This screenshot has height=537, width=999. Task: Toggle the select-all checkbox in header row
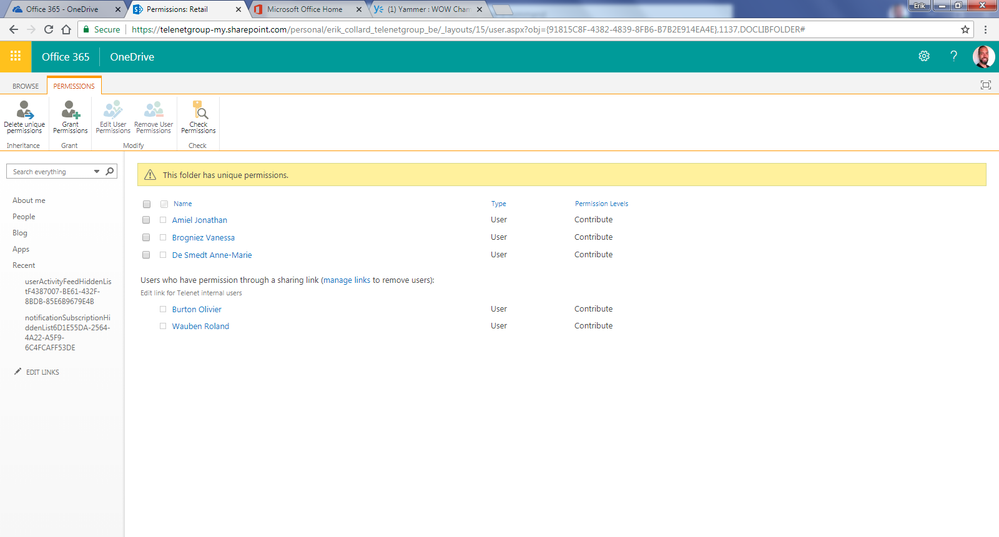coord(147,204)
